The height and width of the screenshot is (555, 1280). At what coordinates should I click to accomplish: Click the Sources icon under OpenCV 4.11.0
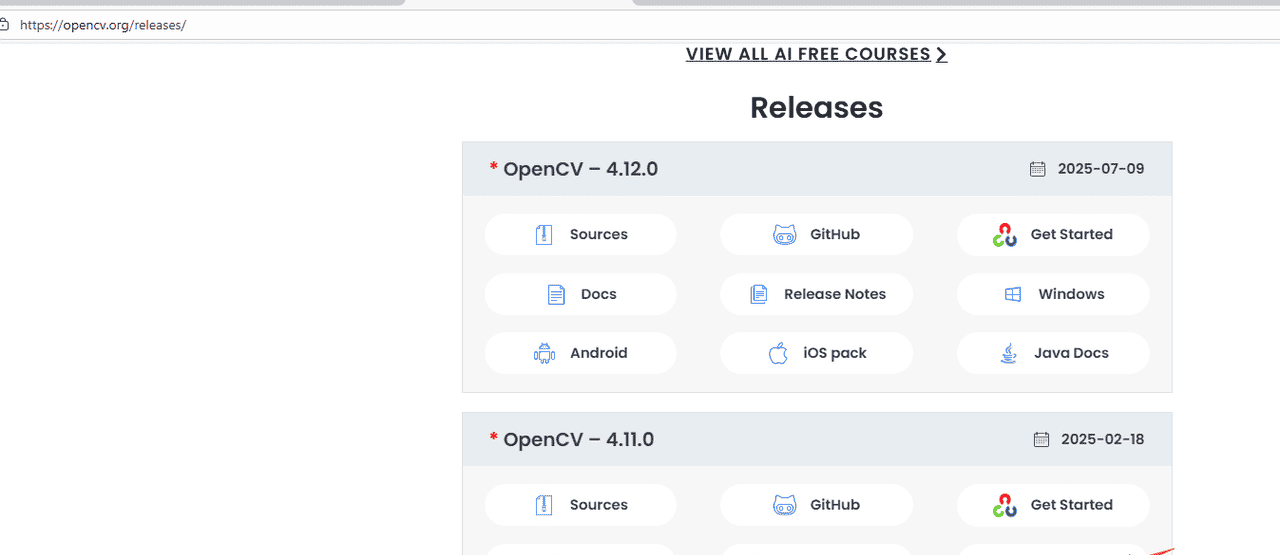[544, 506]
